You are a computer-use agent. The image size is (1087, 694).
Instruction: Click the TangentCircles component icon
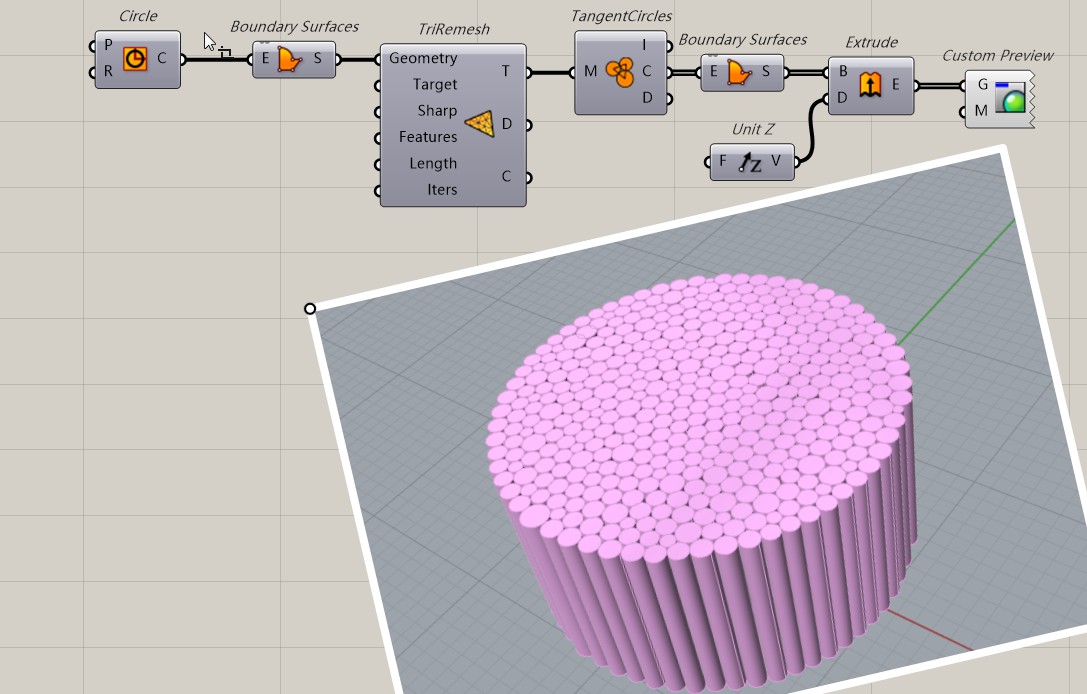pos(620,72)
